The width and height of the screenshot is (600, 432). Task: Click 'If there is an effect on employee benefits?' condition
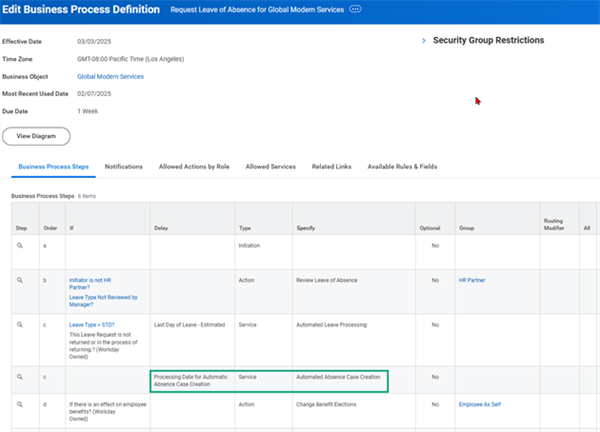click(x=108, y=412)
